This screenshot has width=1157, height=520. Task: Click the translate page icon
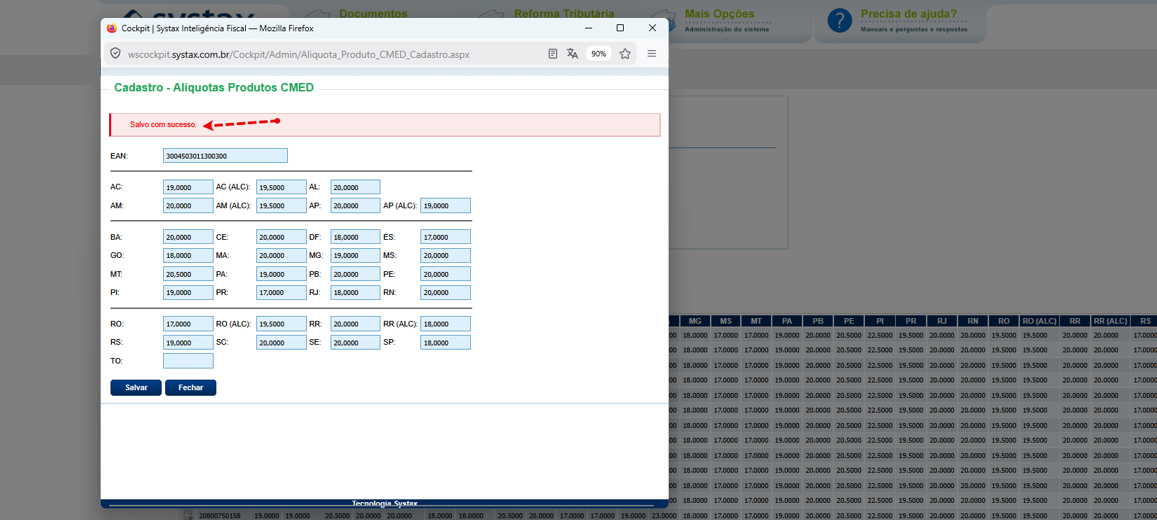point(572,54)
